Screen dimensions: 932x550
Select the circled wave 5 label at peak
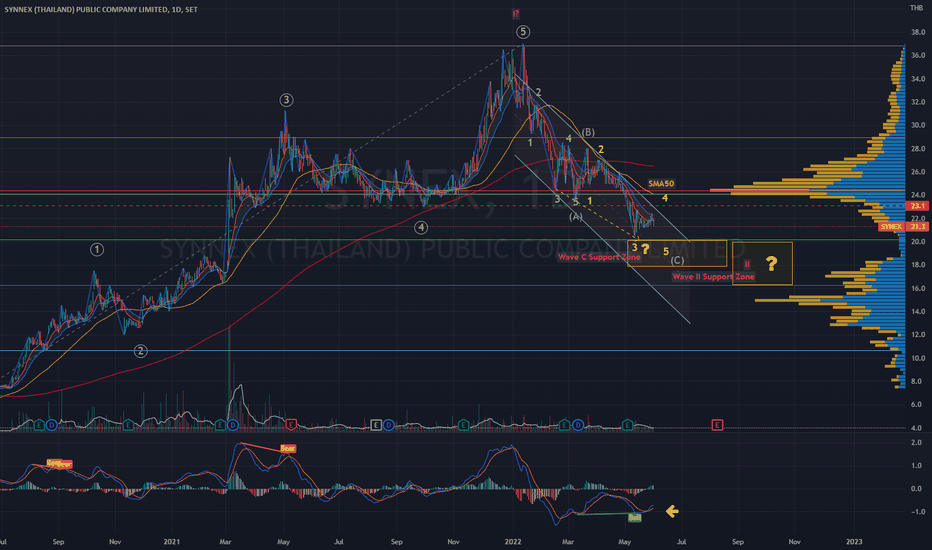pos(522,32)
